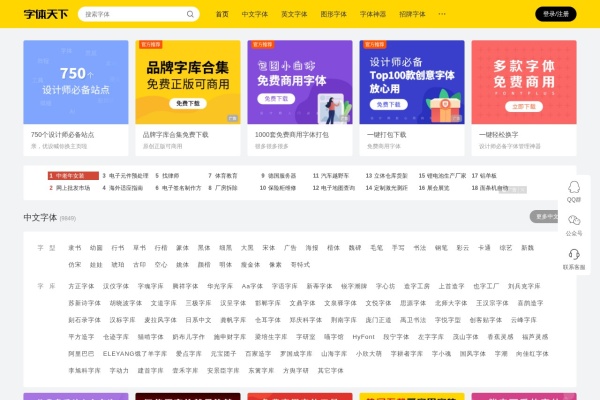The image size is (600, 400).
Task: Open the 多款字体免费商用 red banner
Action: 524,82
